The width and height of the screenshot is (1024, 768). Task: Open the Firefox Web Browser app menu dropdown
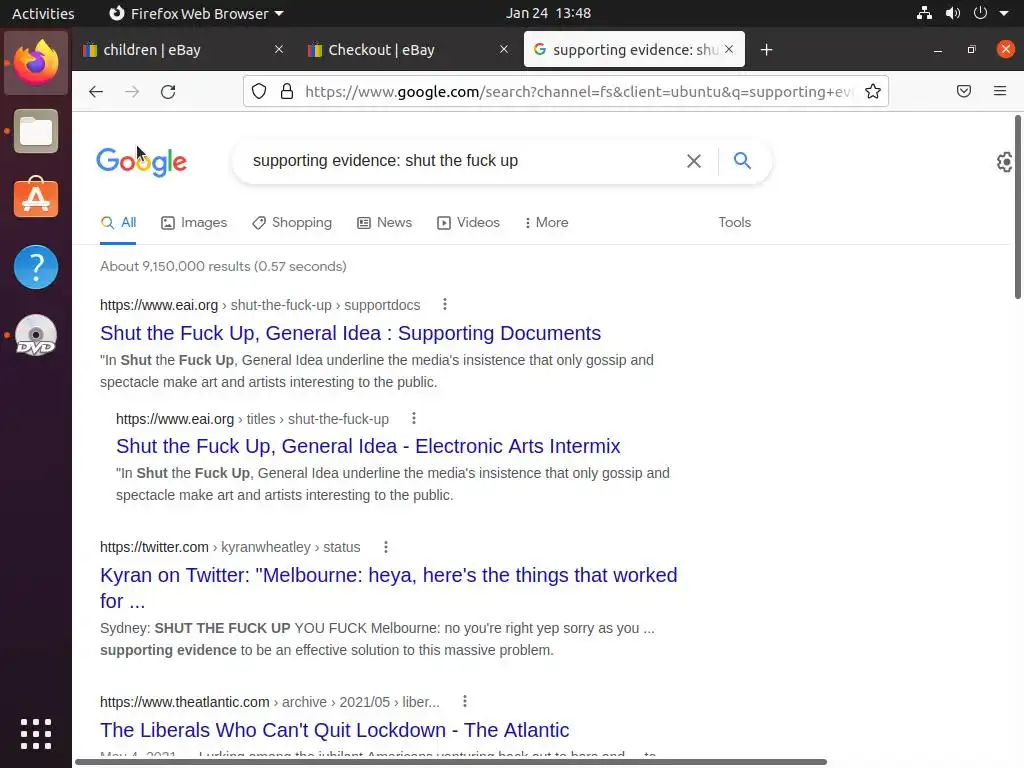(196, 13)
